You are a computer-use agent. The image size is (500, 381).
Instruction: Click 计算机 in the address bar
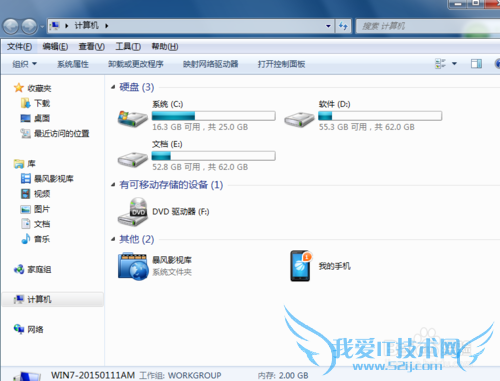click(x=86, y=25)
